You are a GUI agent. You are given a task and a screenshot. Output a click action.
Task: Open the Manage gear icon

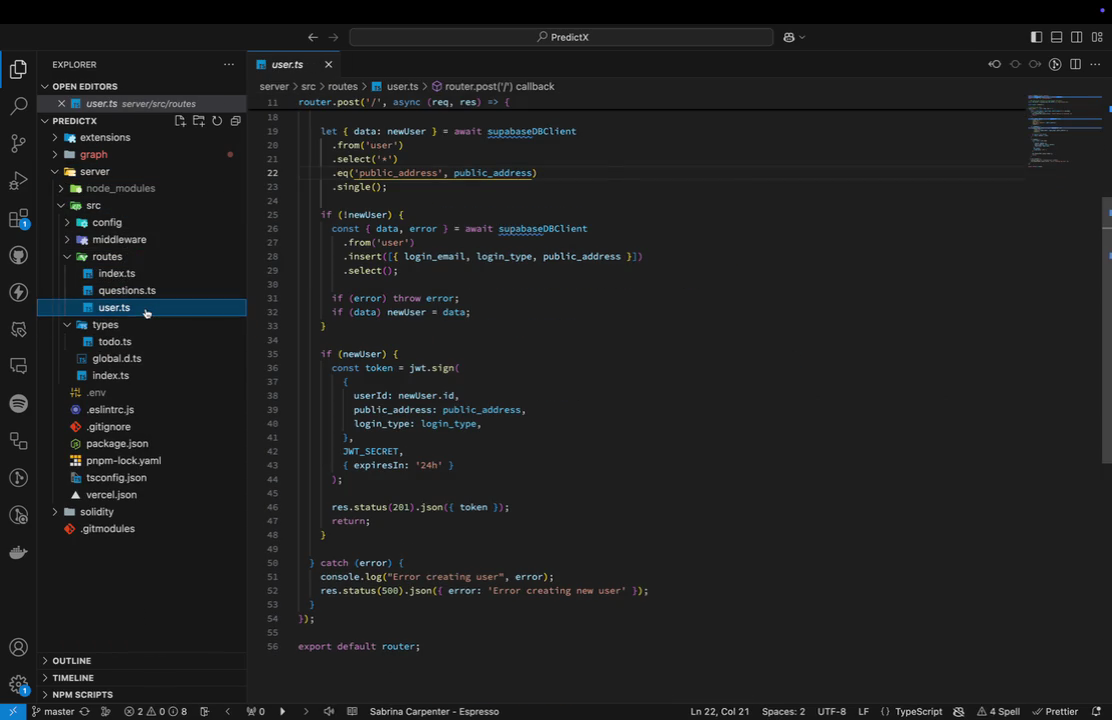(18, 684)
